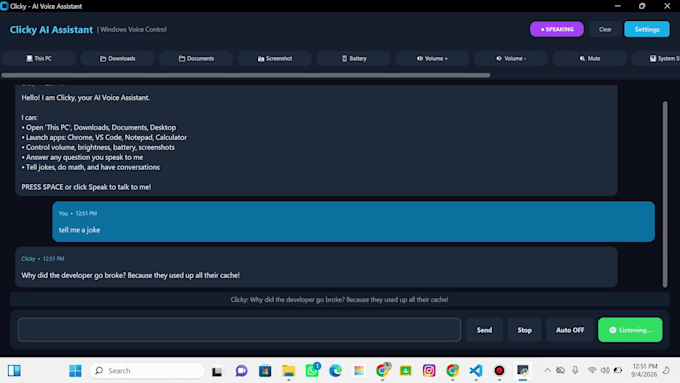This screenshot has width=680, height=383.
Task: Open Wi-Fi network tray icon
Action: 592,370
